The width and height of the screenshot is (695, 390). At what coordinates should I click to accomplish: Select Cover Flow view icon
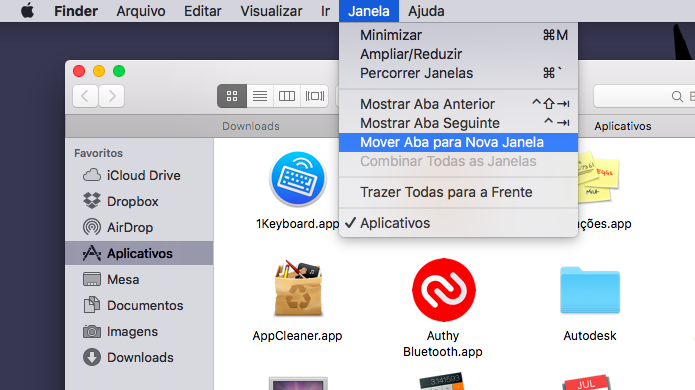pos(315,96)
